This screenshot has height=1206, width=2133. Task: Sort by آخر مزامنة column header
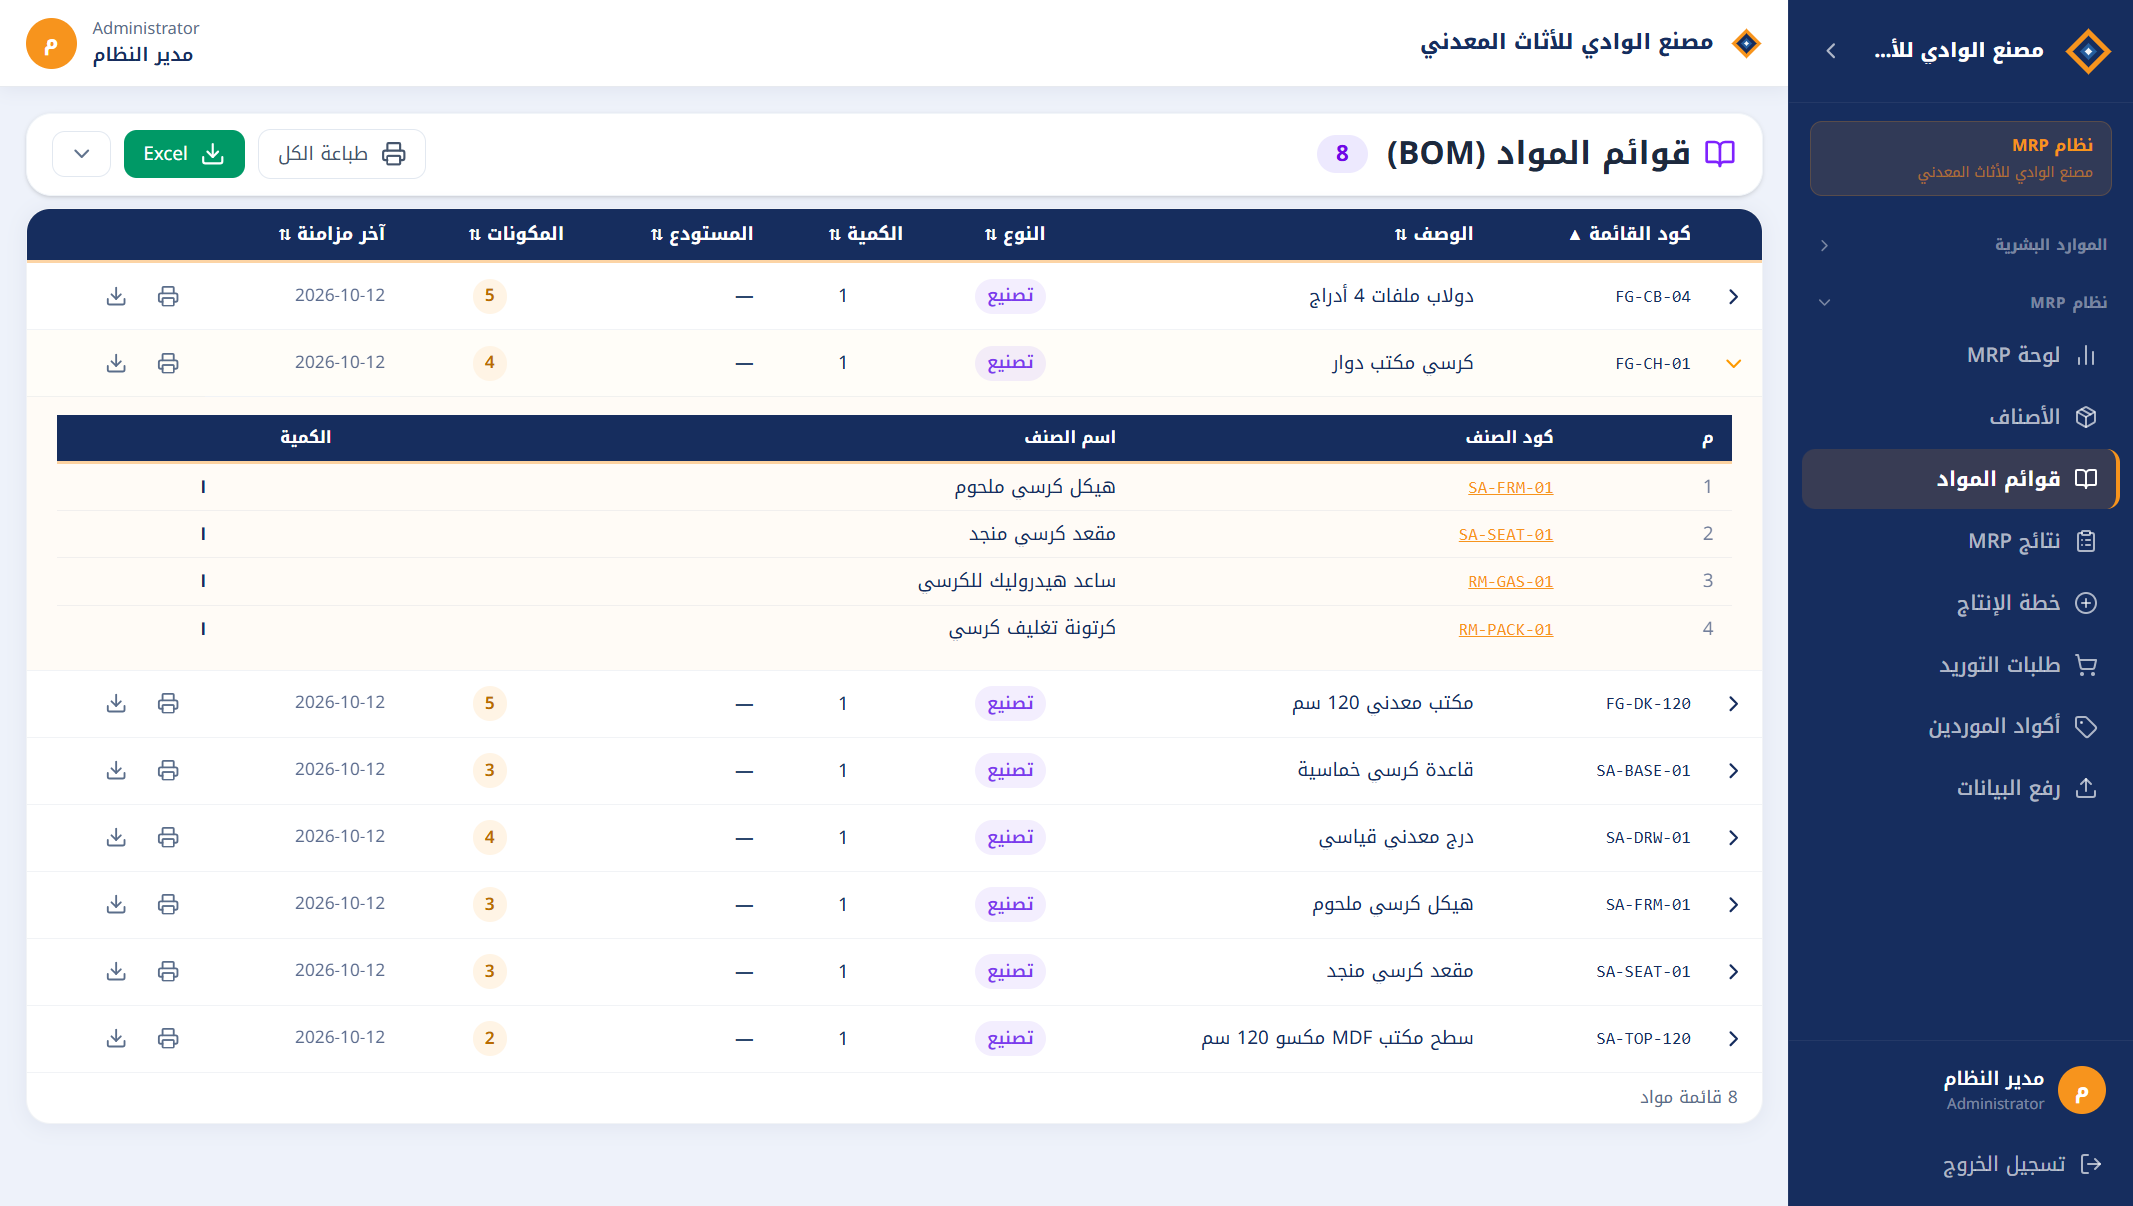click(x=332, y=234)
